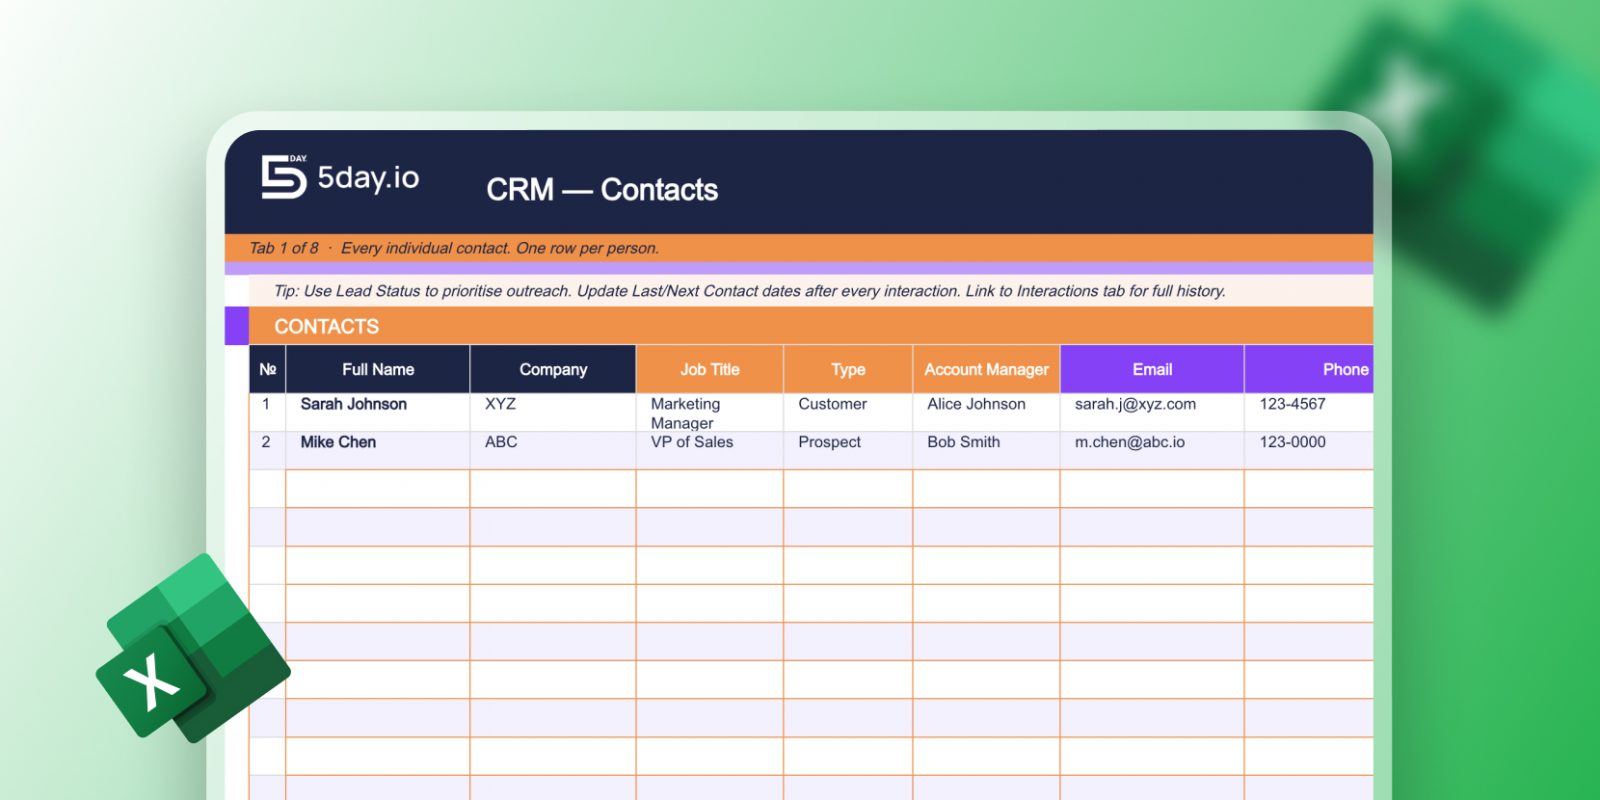Select the 'Sarah Johnson' cell
1600x800 pixels.
pyautogui.click(x=378, y=411)
